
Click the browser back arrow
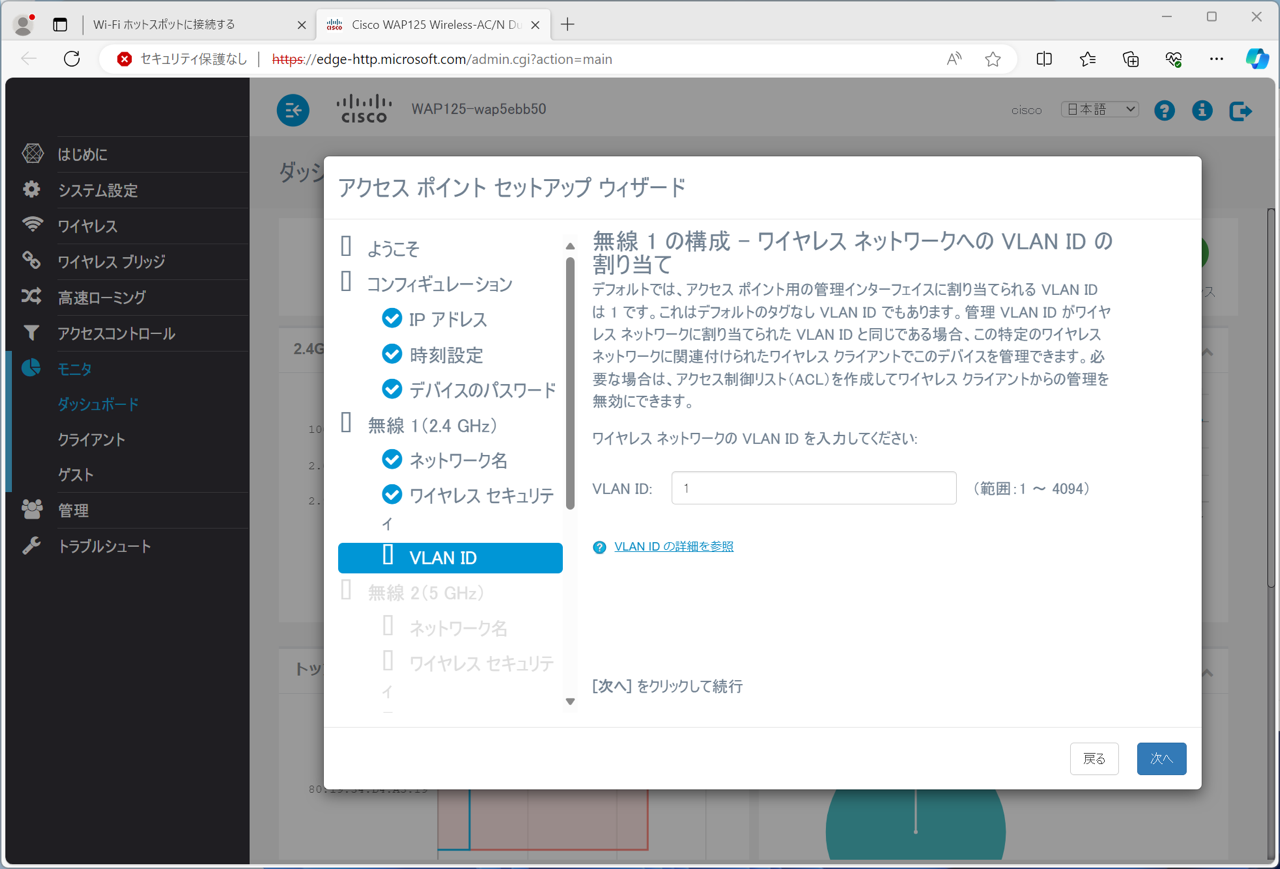29,59
